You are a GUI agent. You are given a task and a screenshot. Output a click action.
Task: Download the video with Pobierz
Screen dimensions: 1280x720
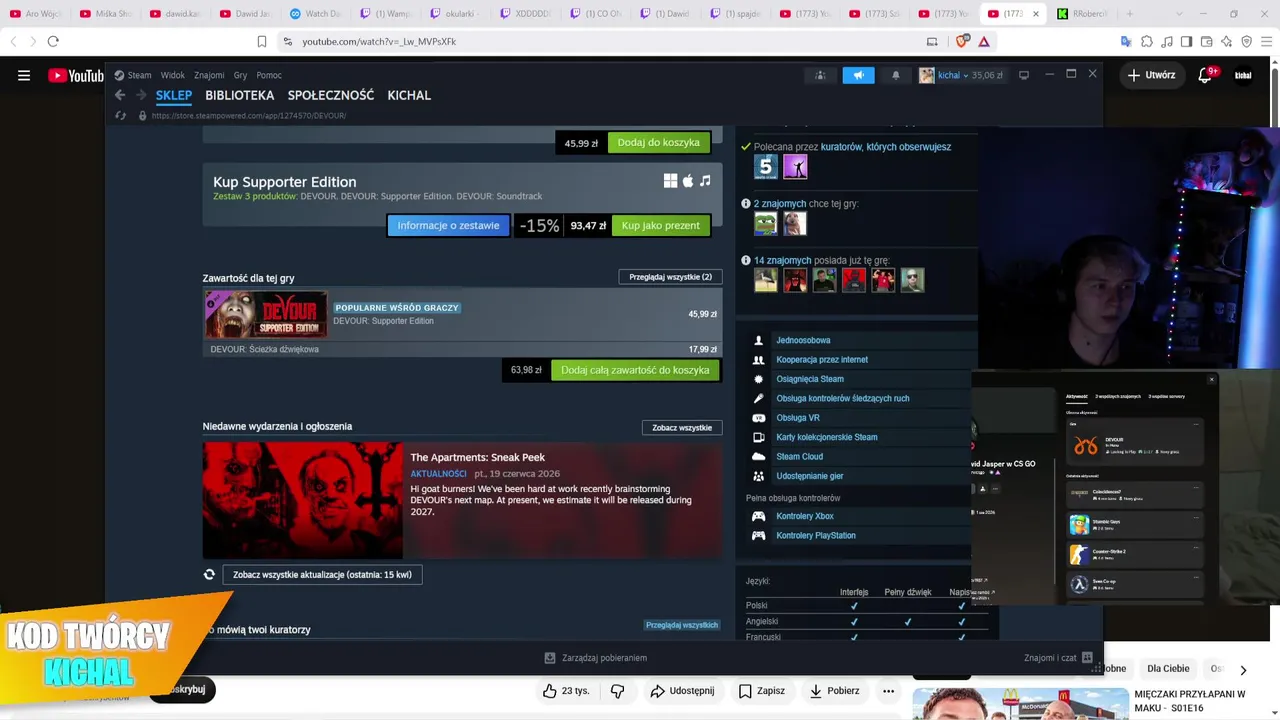tap(834, 691)
